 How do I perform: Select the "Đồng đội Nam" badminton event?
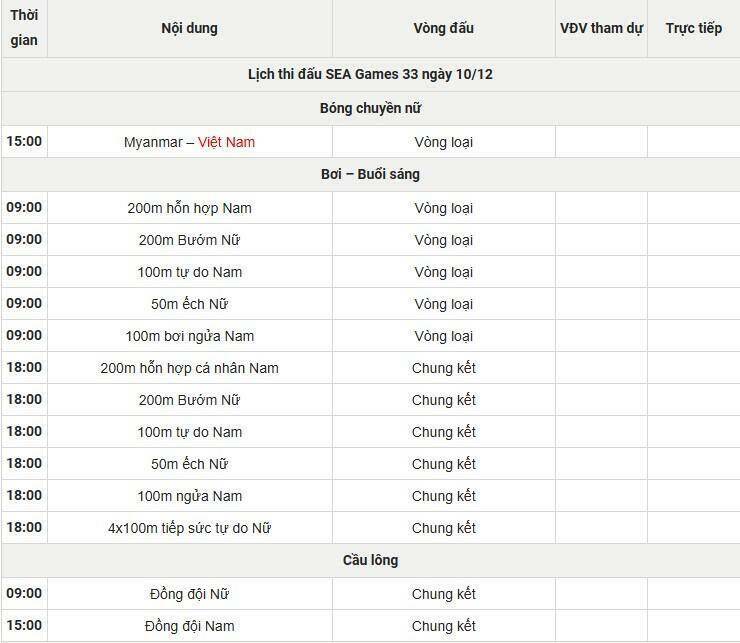[x=189, y=626]
